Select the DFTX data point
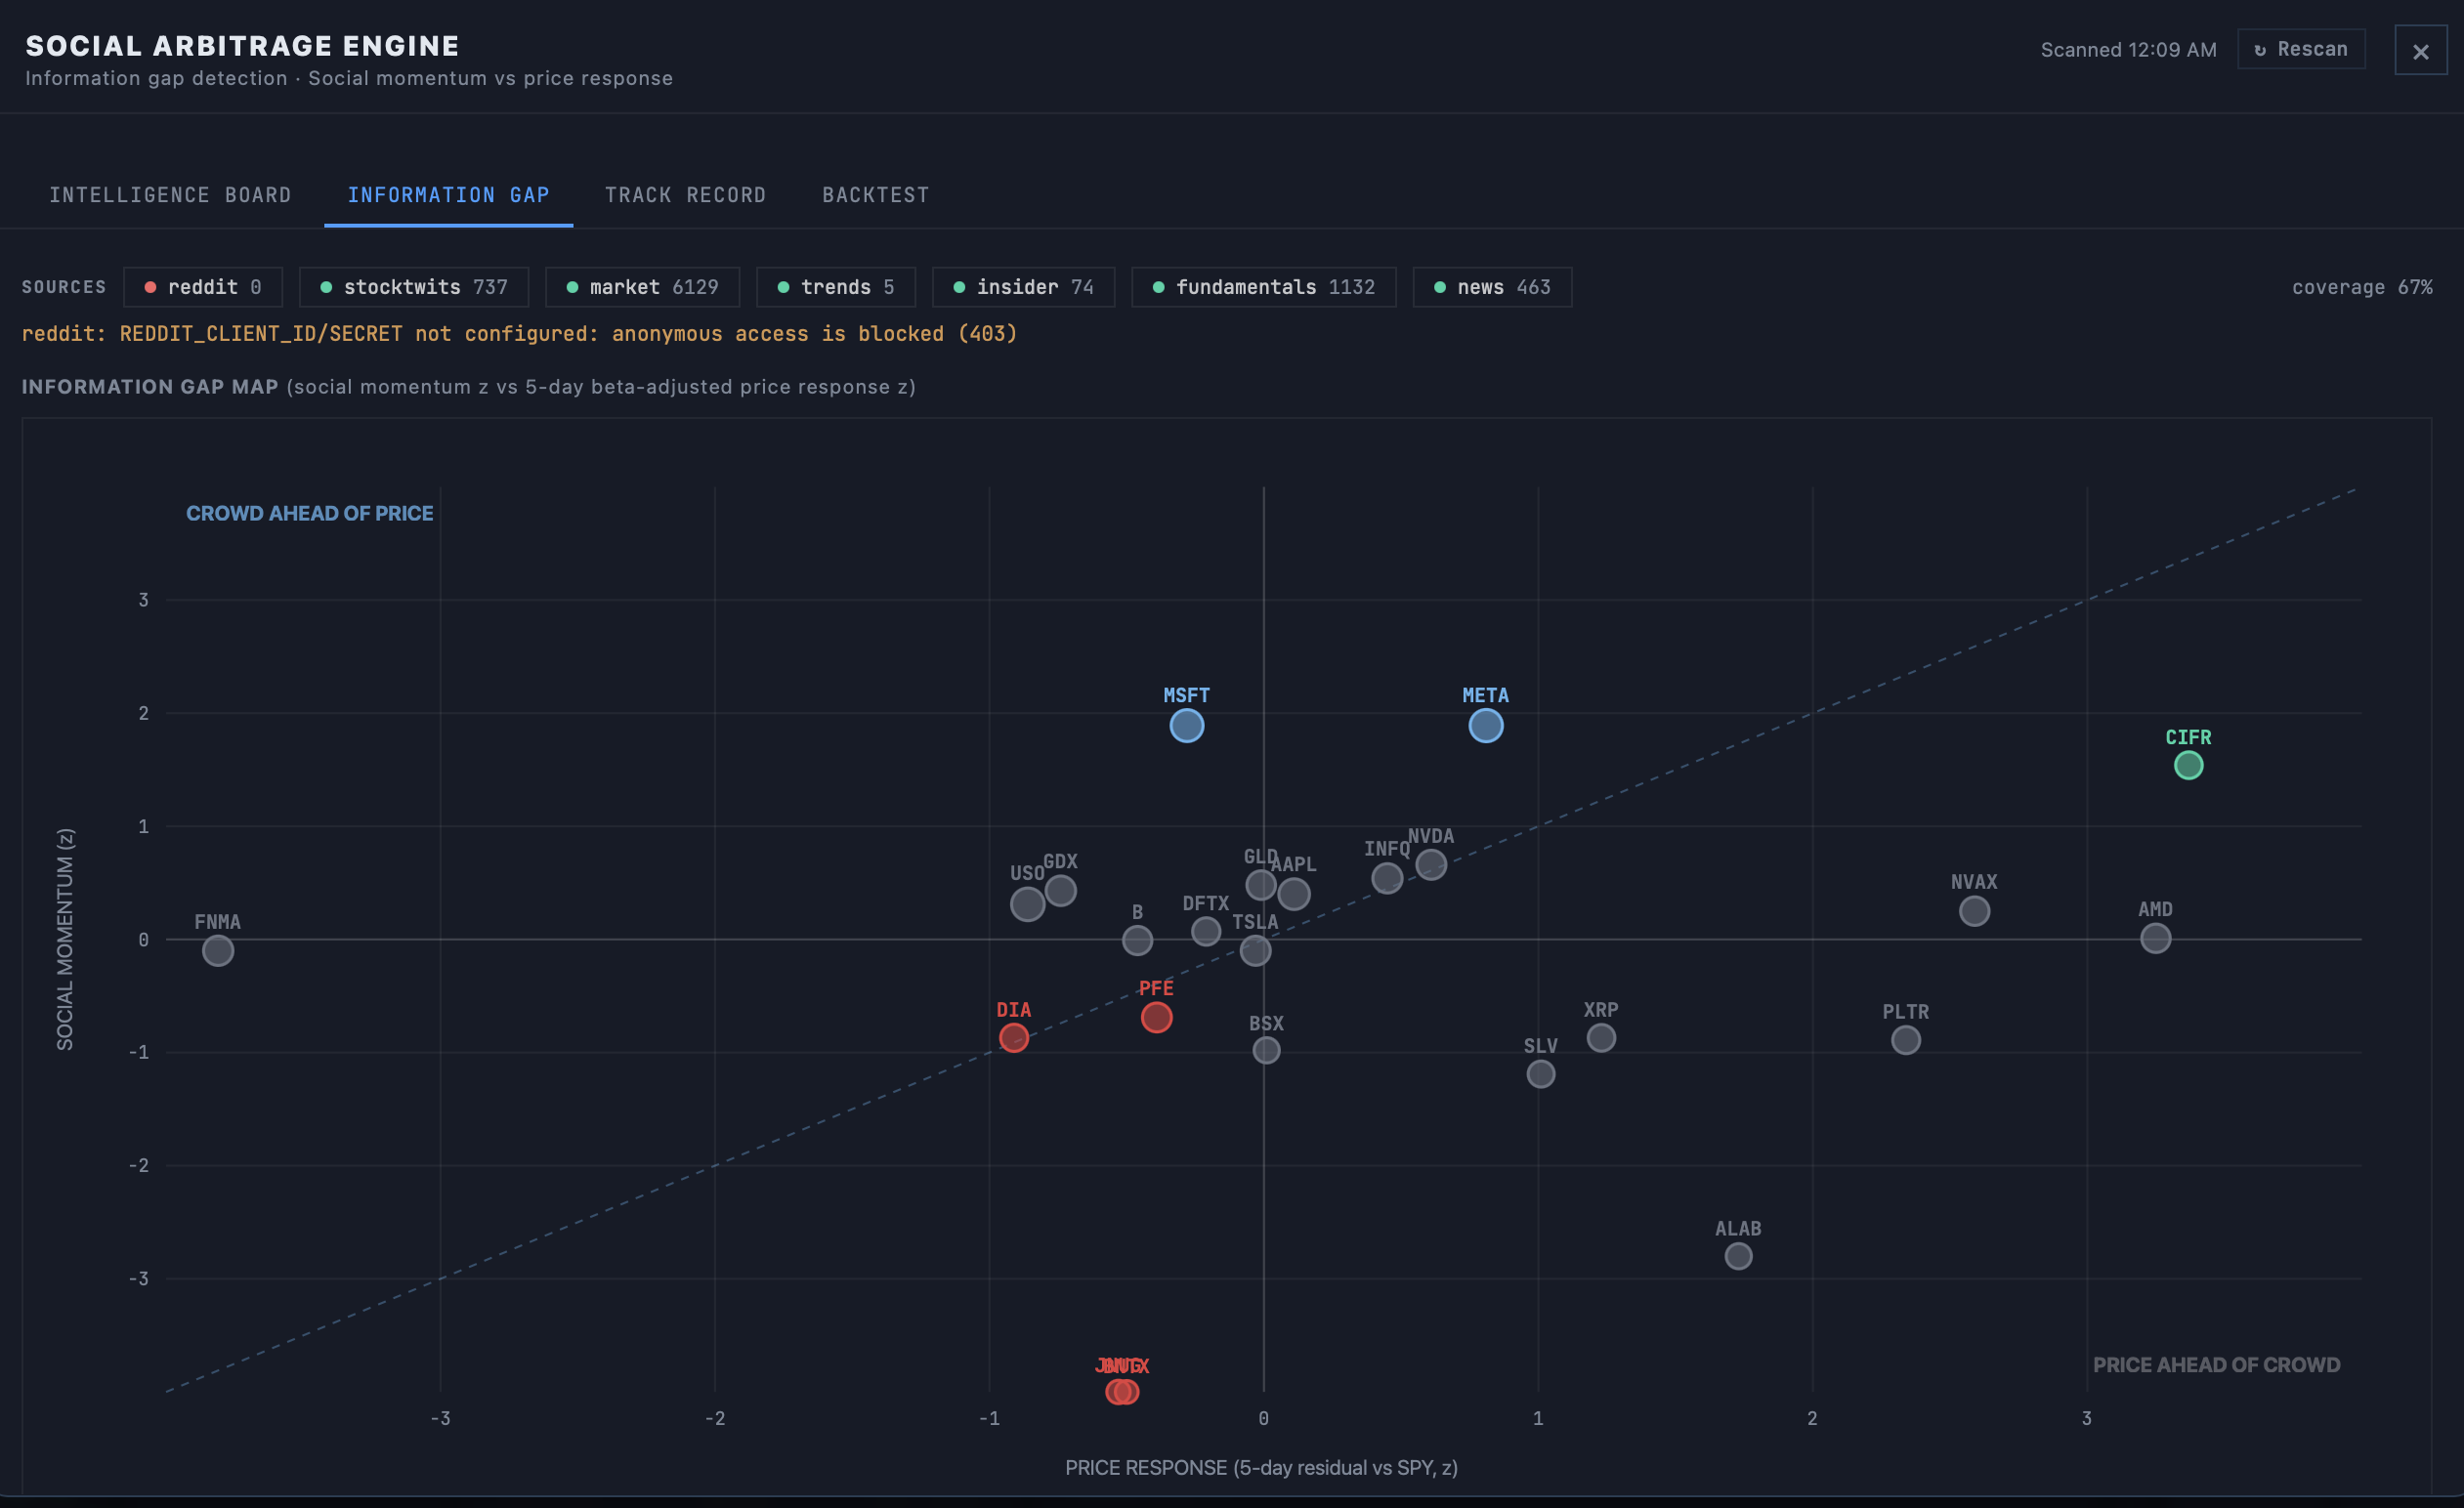Image resolution: width=2464 pixels, height=1508 pixels. [1206, 931]
